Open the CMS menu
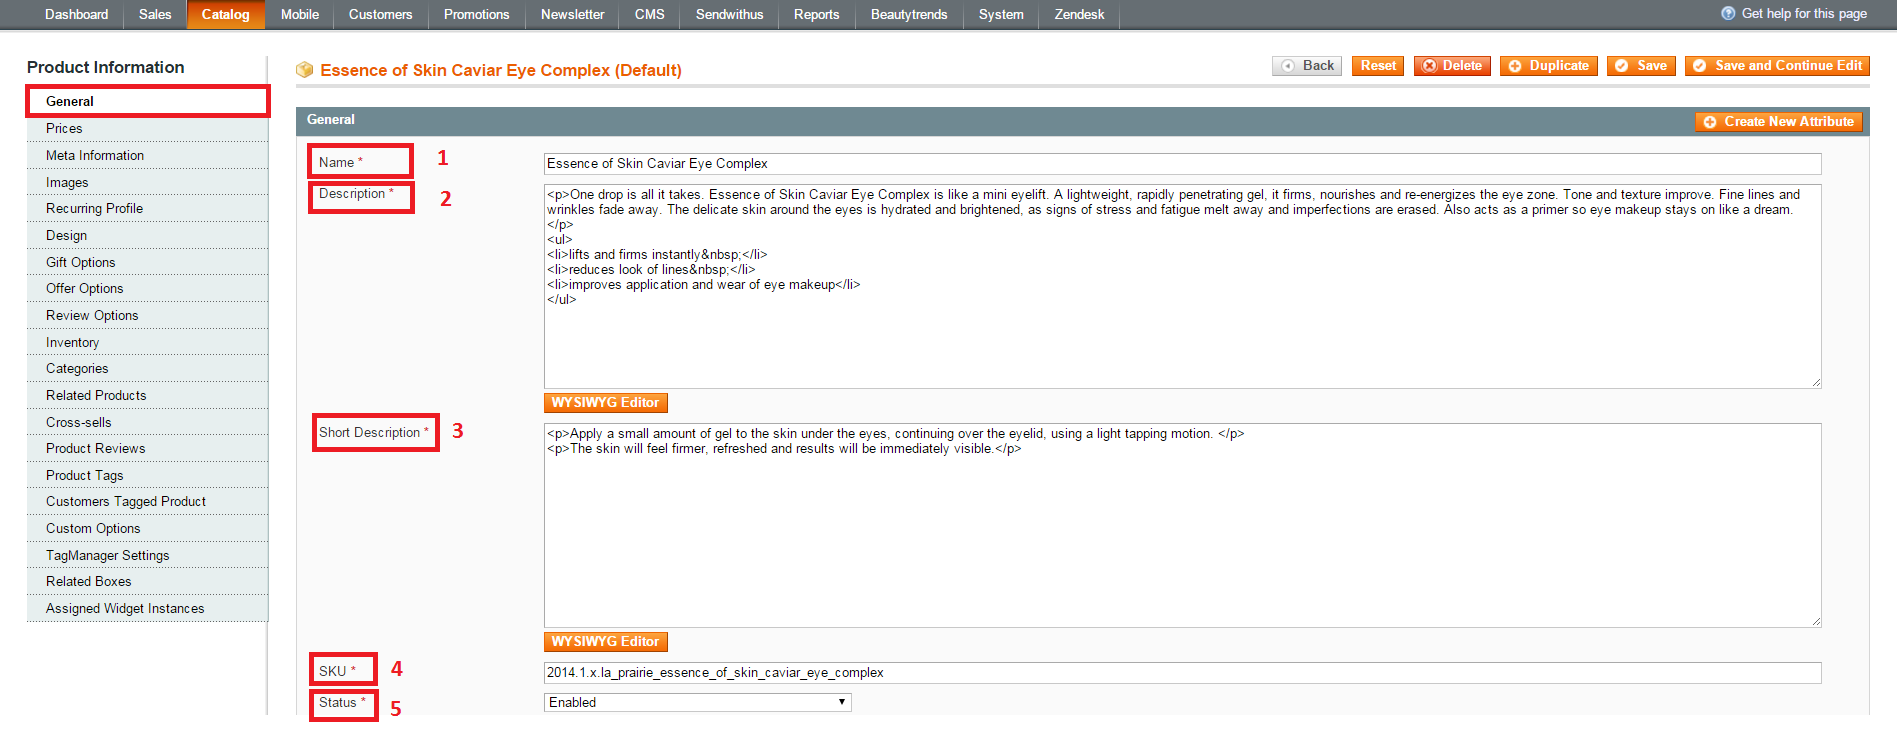 650,14
